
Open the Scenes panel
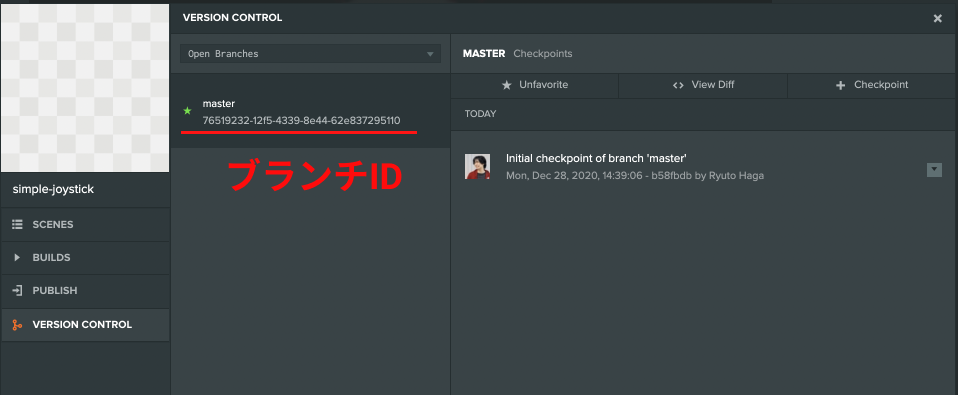click(x=85, y=225)
